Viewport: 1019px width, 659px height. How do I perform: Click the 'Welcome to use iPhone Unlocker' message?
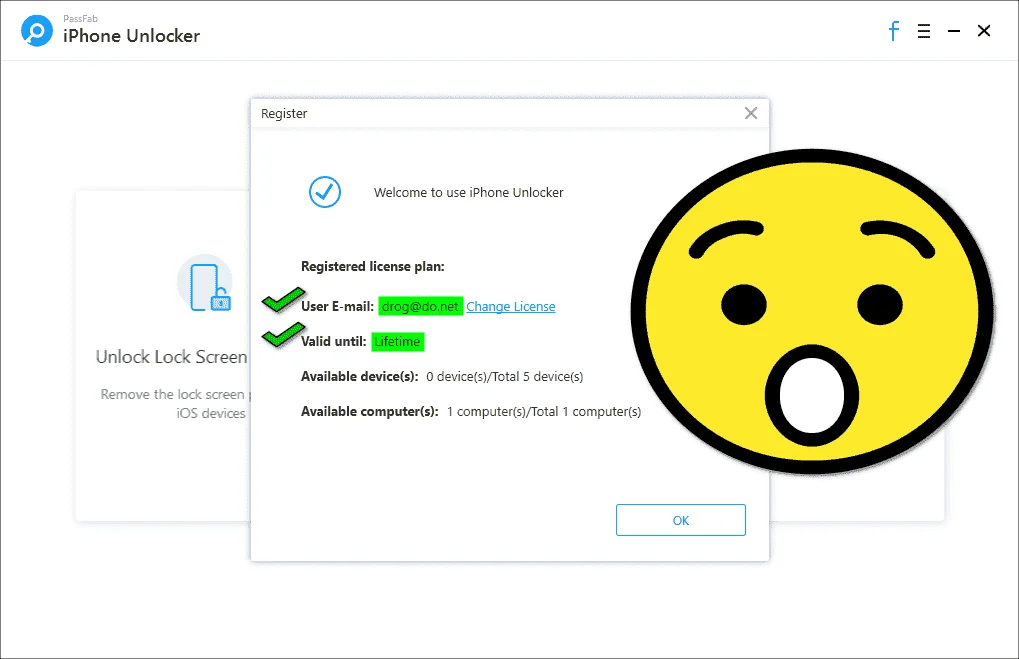469,192
